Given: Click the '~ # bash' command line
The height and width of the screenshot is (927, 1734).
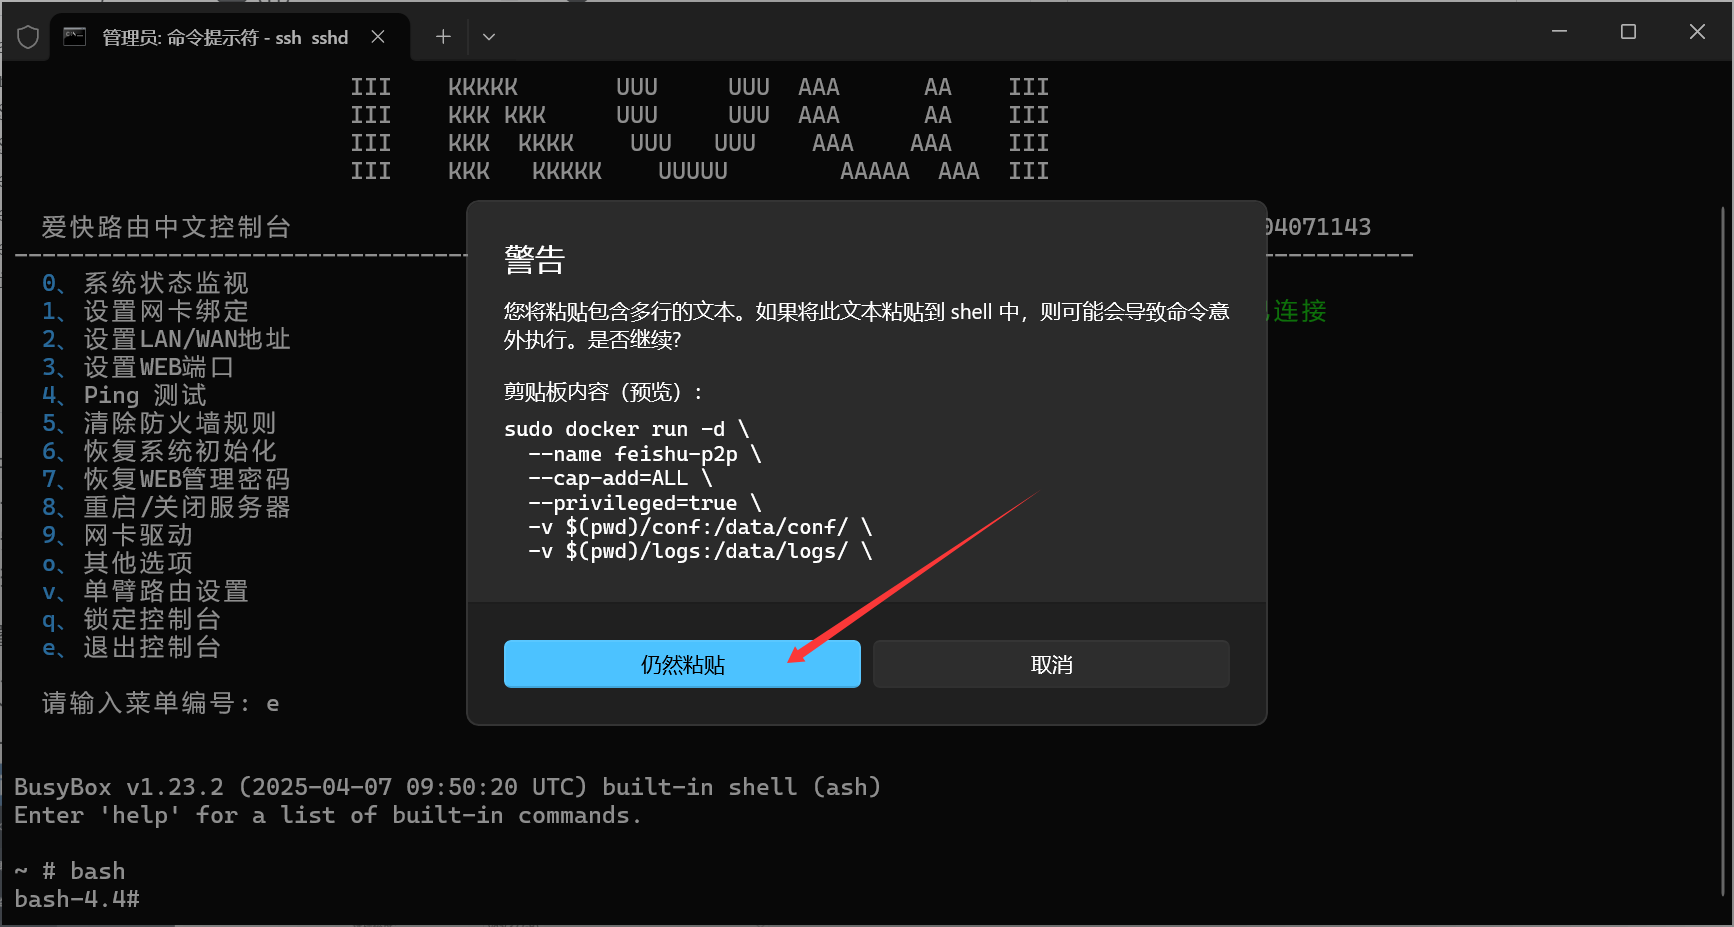Looking at the screenshot, I should click(x=70, y=871).
